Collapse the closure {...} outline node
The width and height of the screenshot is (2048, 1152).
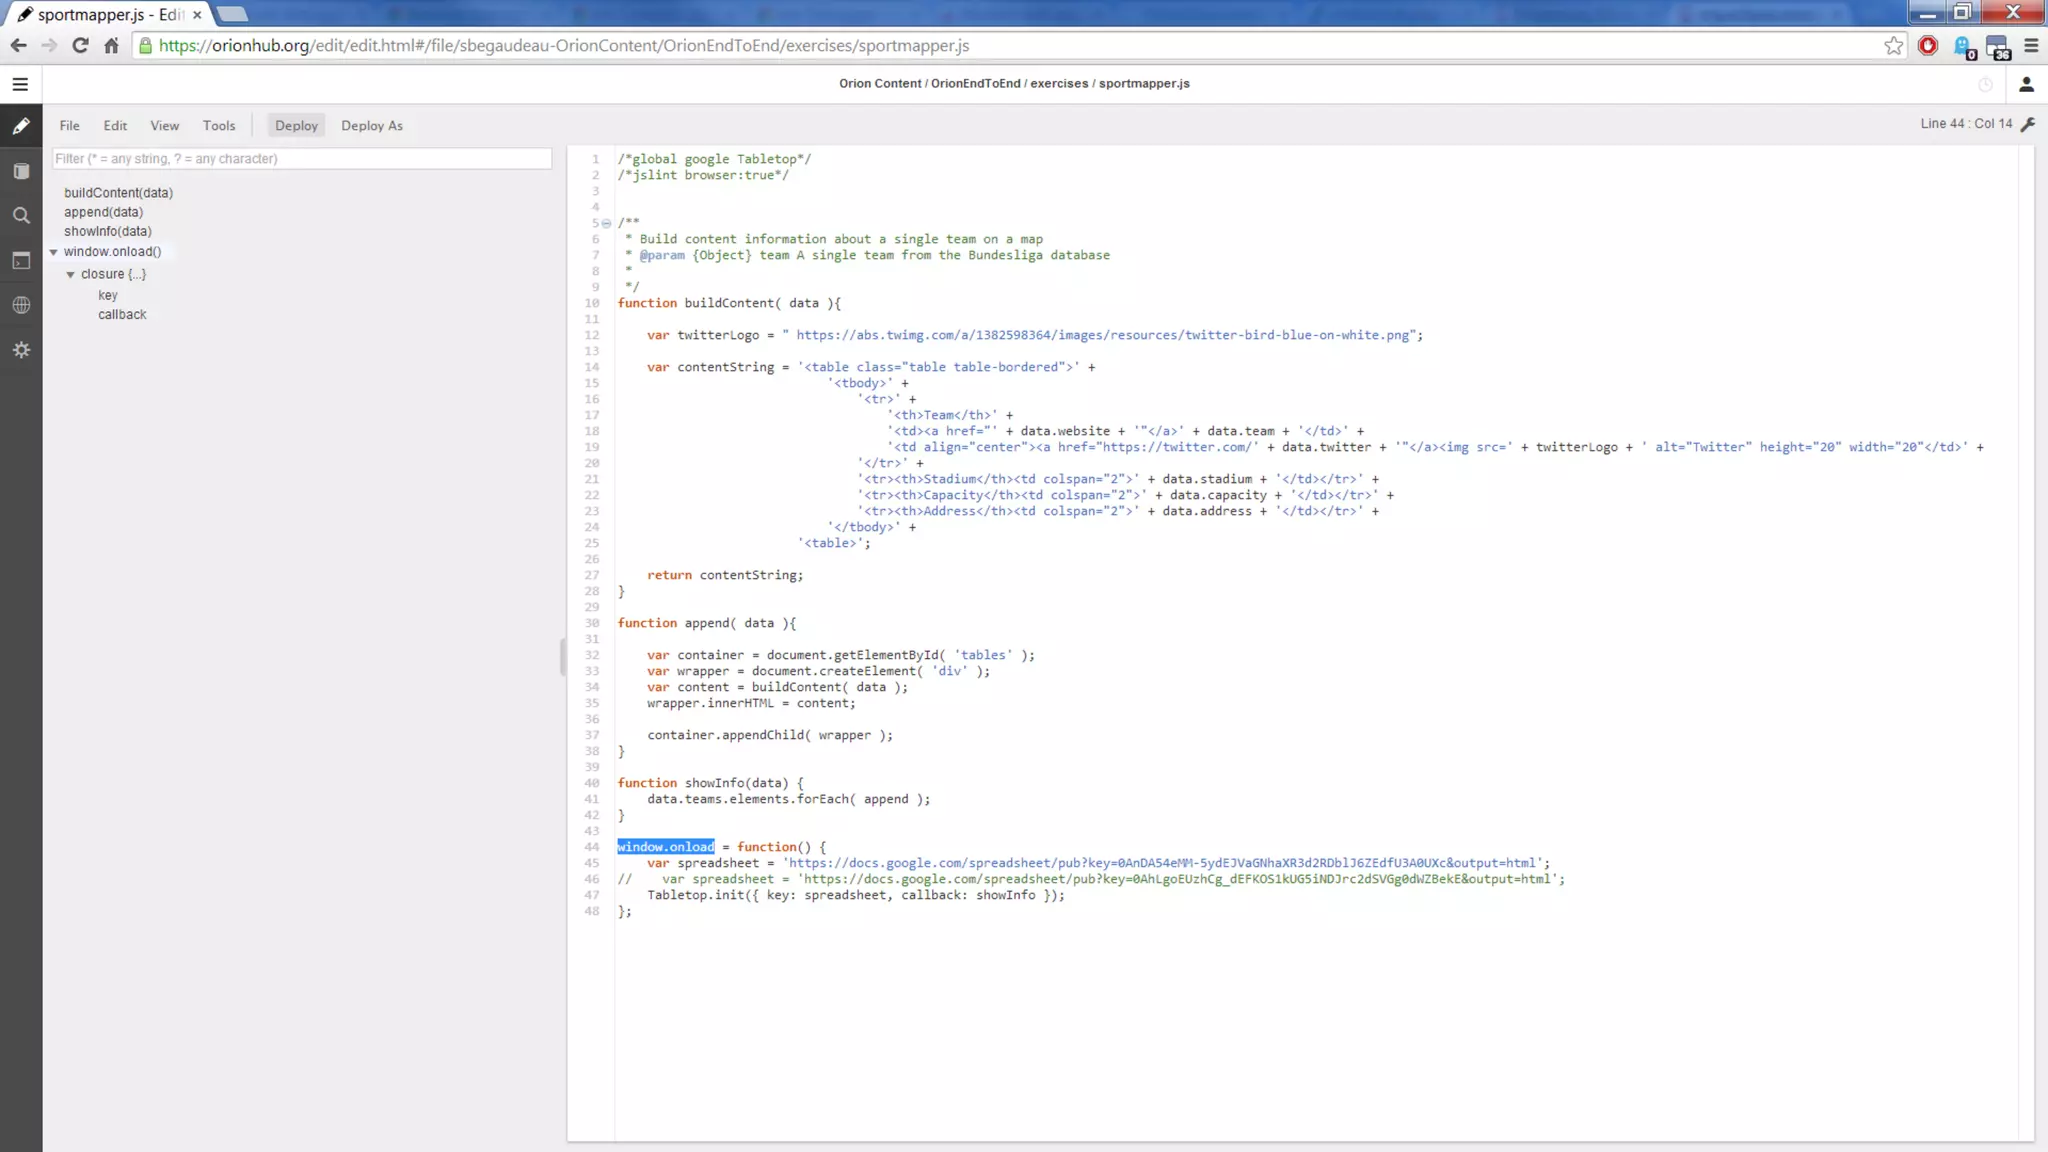(x=71, y=274)
